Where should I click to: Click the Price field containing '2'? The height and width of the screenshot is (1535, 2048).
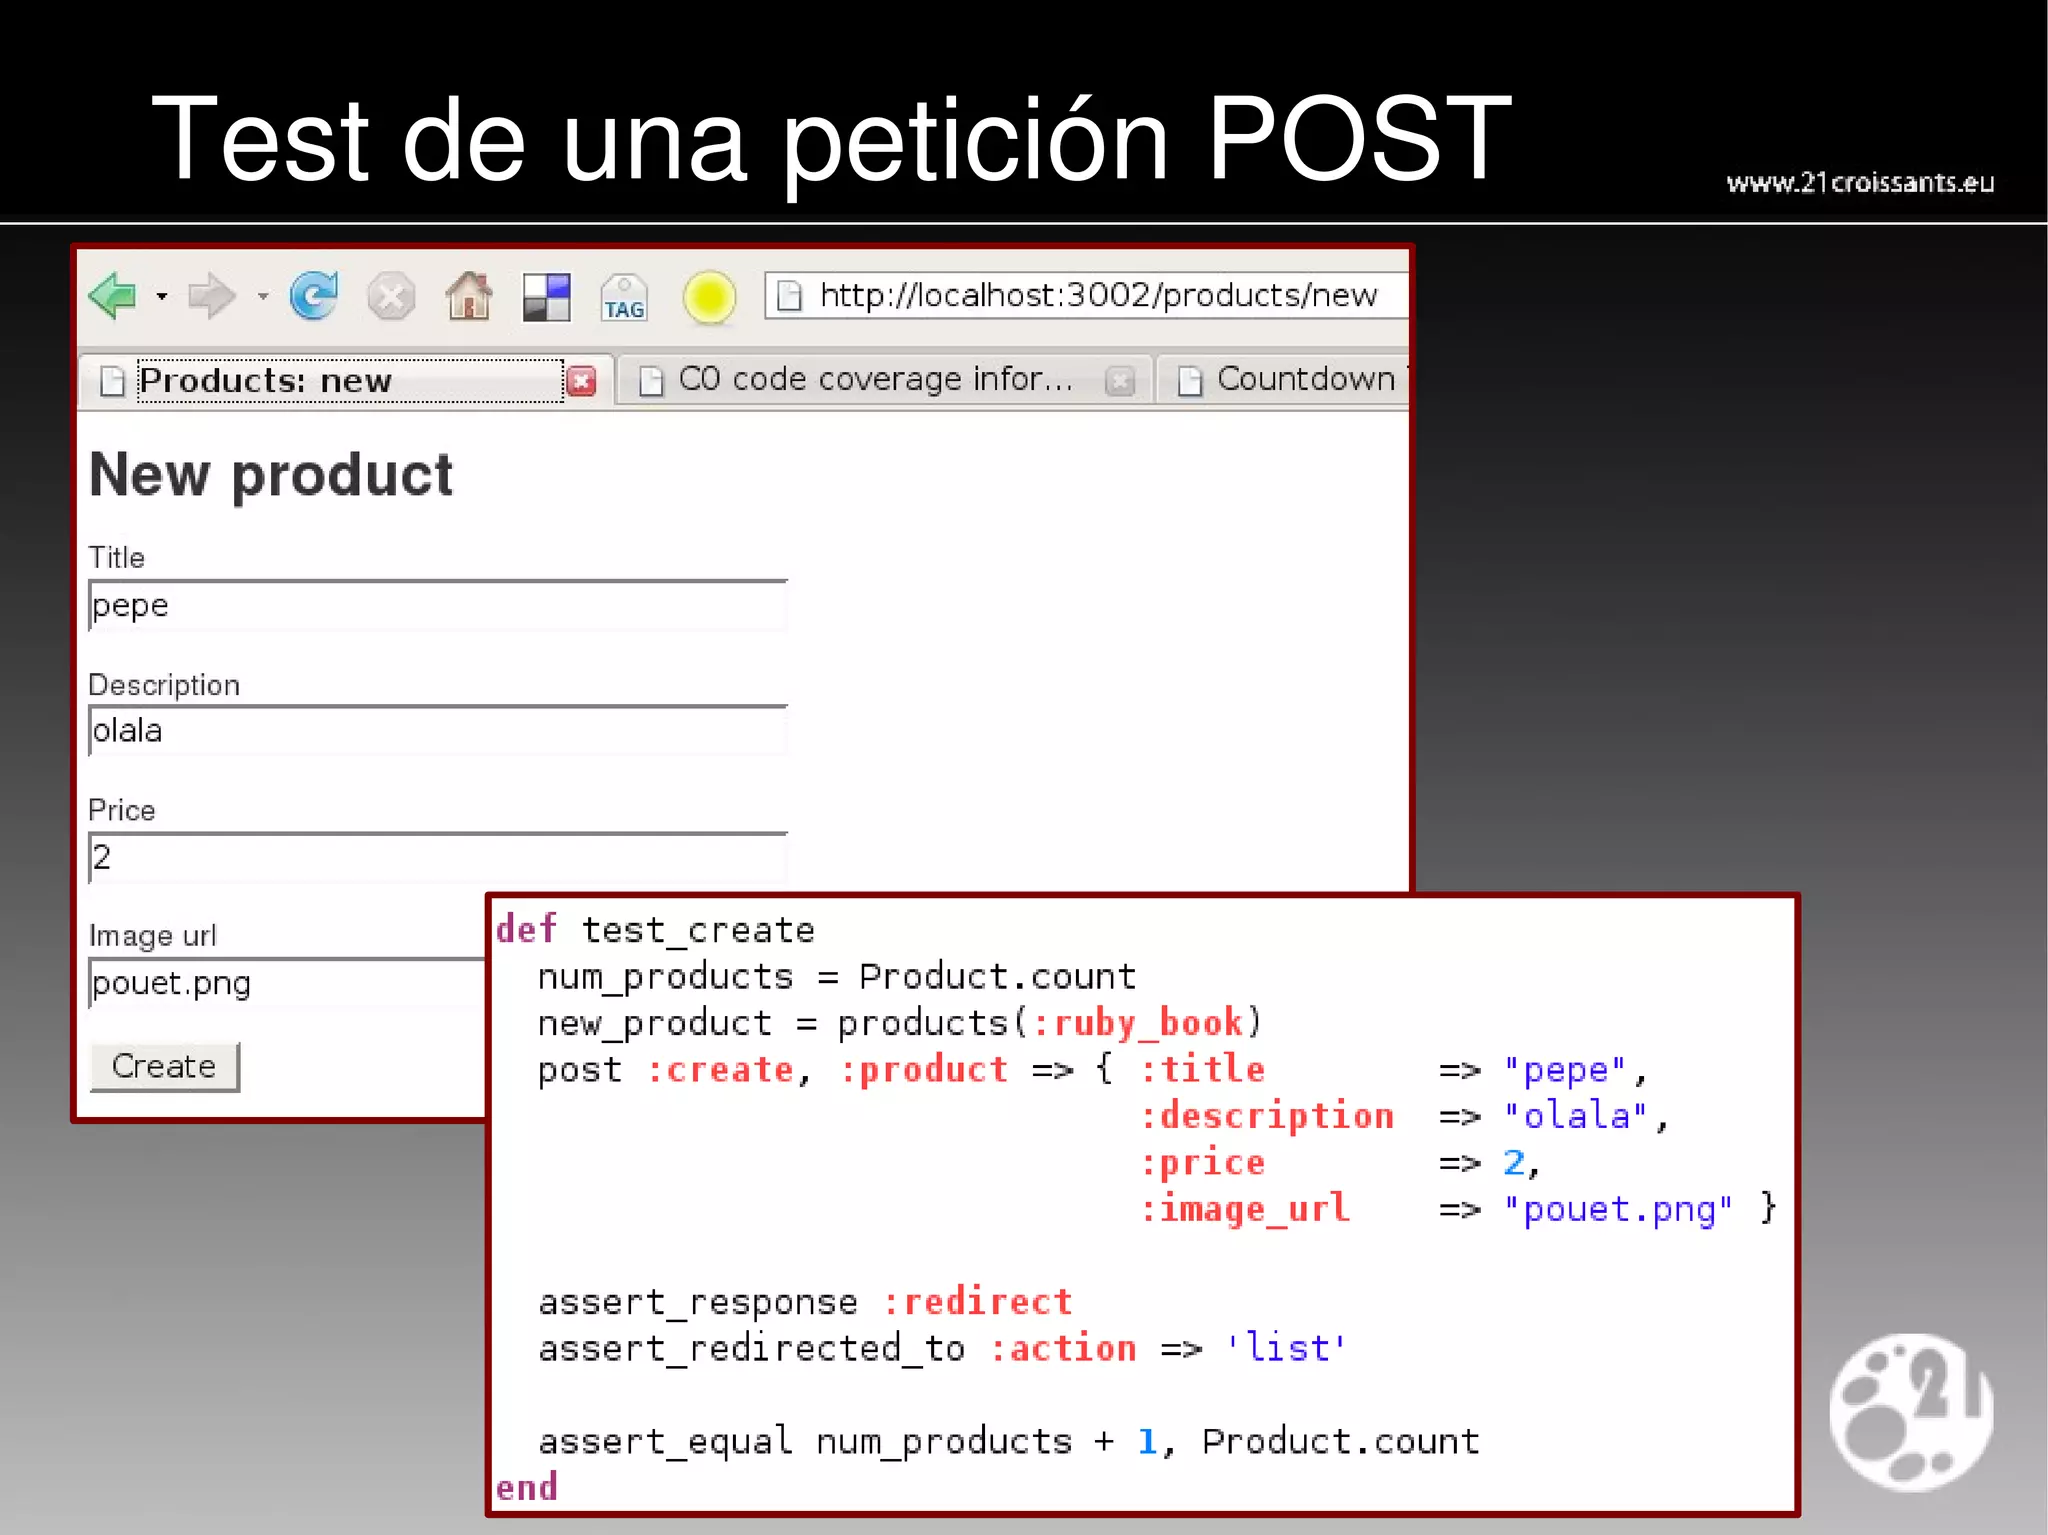click(438, 857)
